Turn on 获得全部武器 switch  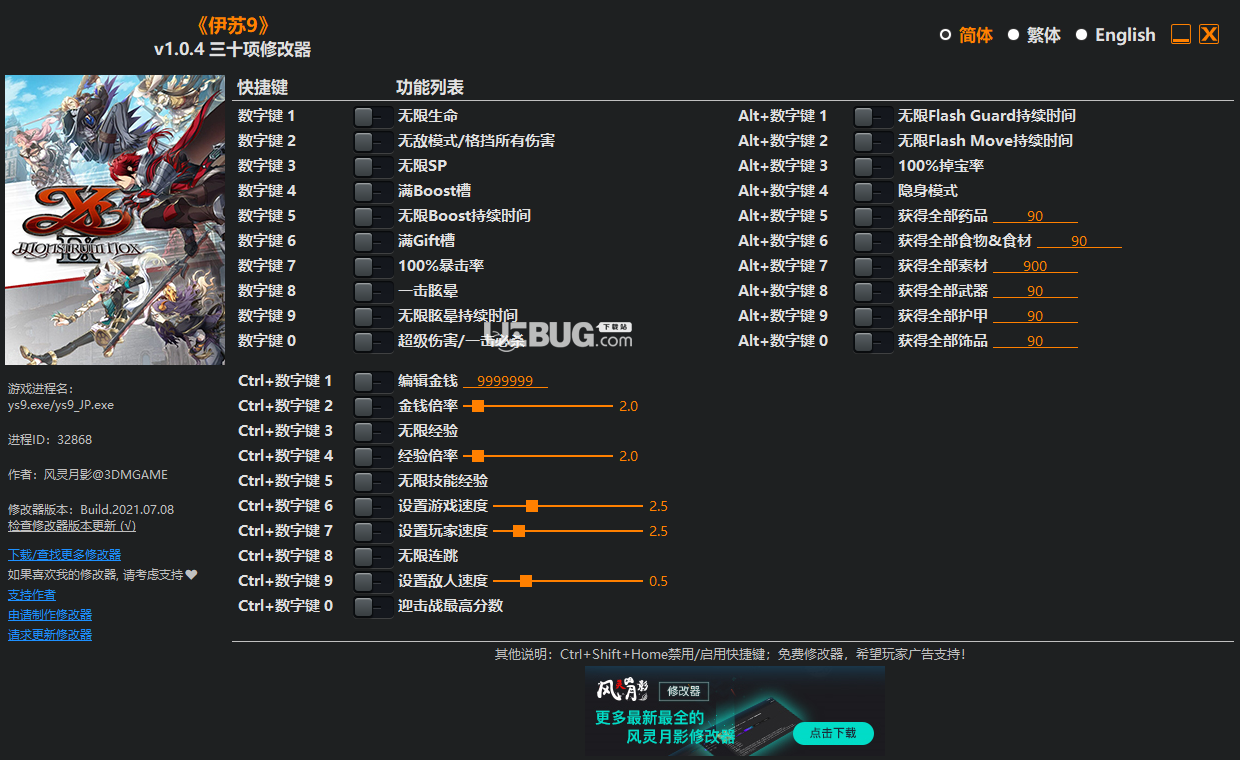pyautogui.click(x=873, y=292)
